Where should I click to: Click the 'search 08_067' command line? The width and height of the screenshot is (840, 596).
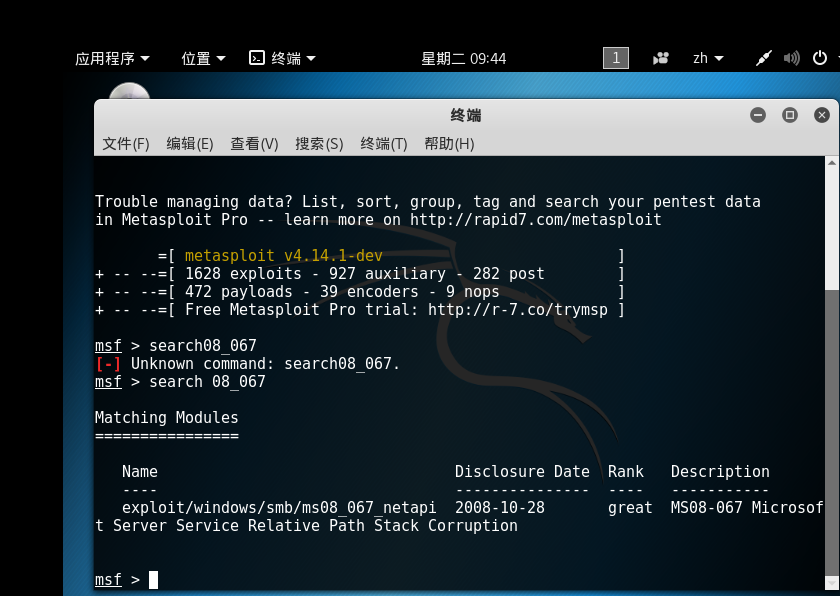(207, 382)
